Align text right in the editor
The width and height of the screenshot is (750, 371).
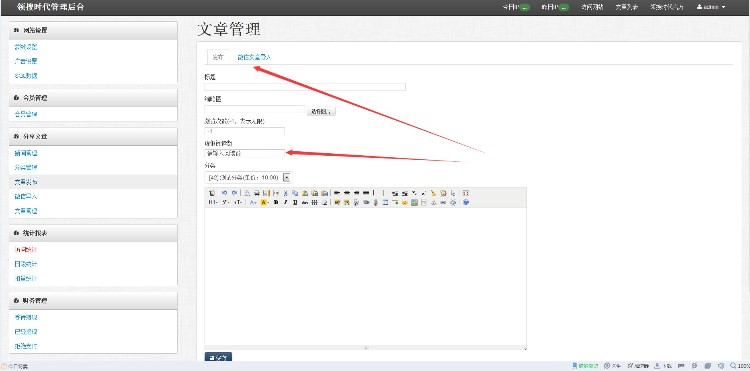tap(356, 193)
